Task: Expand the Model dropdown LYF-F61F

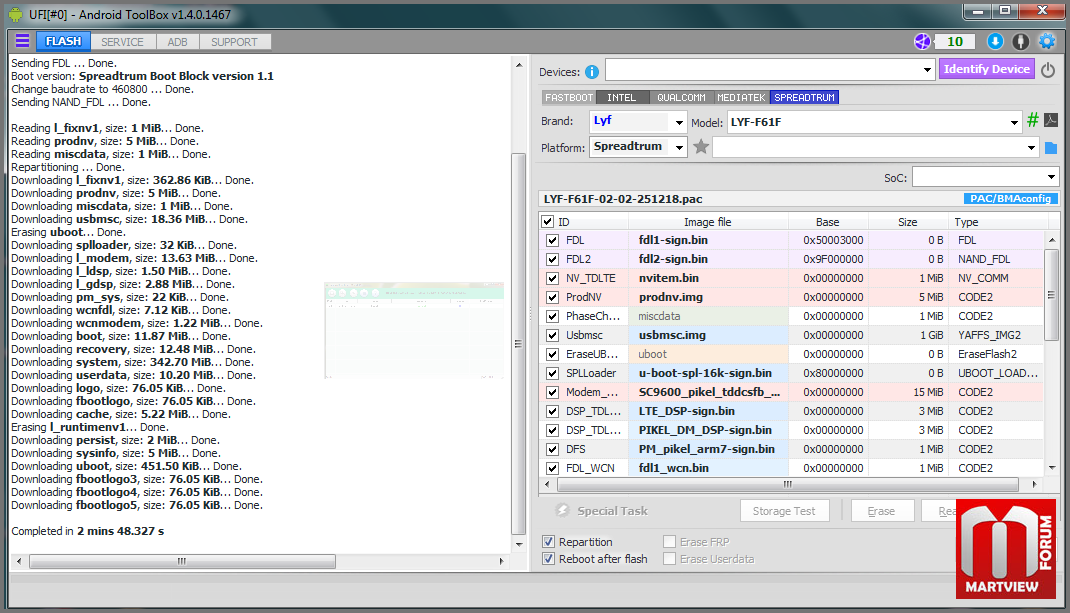Action: pos(1014,122)
